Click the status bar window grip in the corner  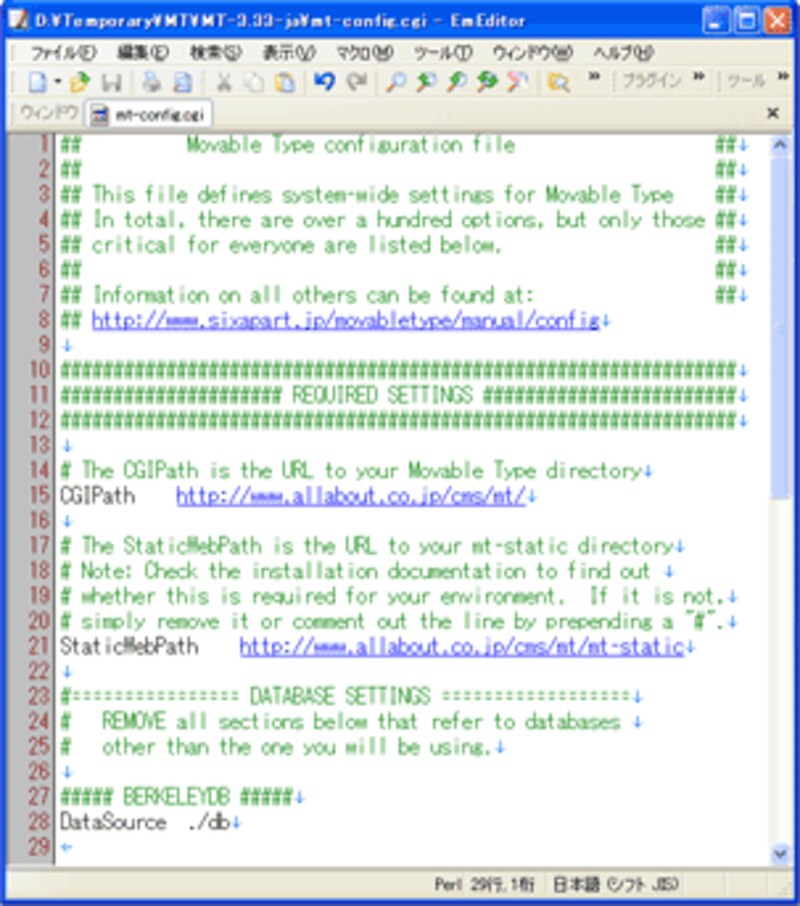783,888
